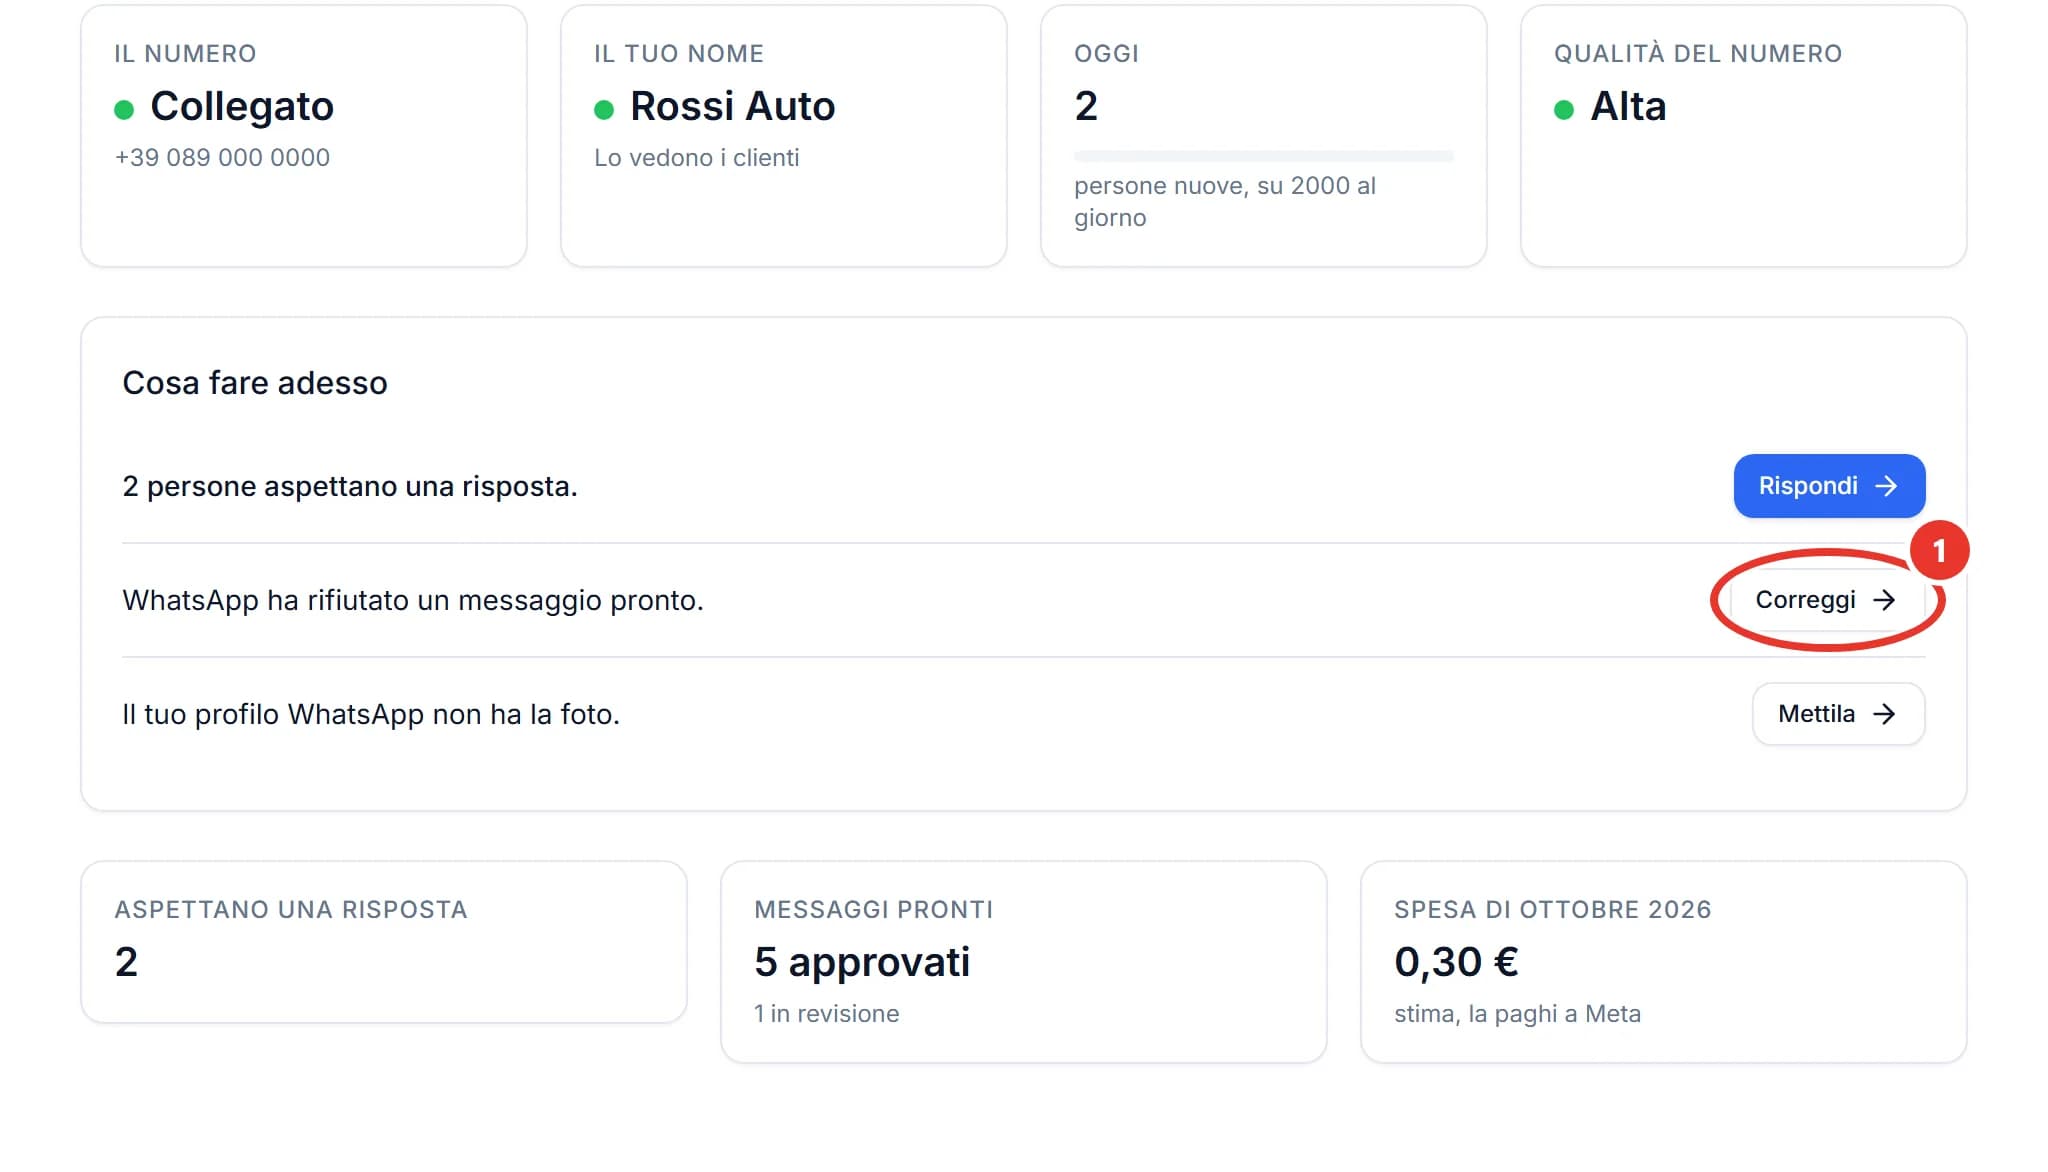Screen dimensions: 2048x1172
Task: Click the '5 approvati' value
Action: point(862,963)
